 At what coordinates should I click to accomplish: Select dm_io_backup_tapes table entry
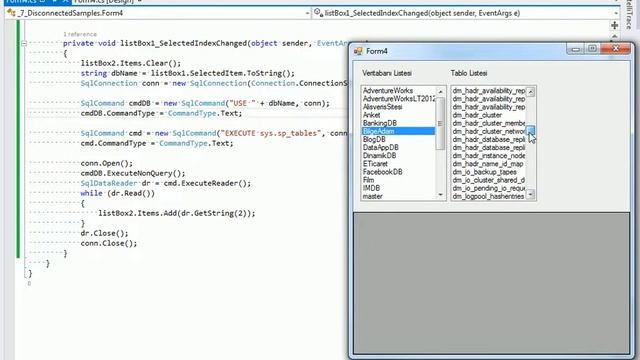click(489, 172)
